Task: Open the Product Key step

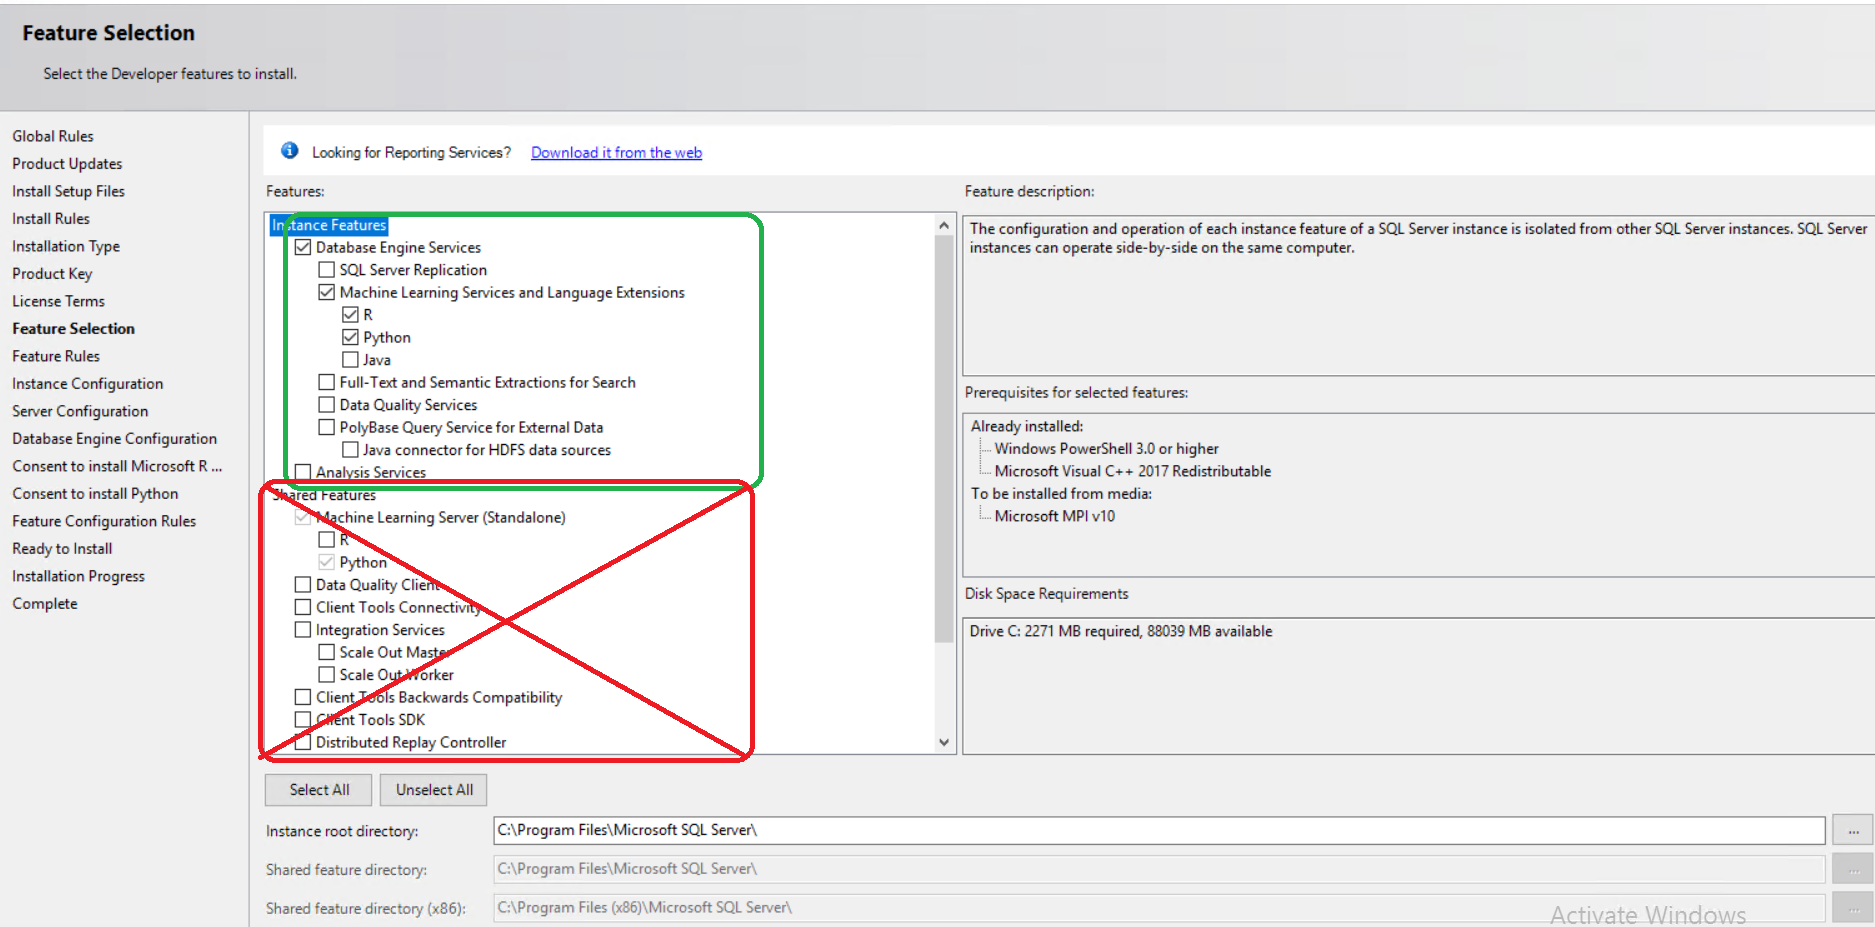Action: (52, 274)
